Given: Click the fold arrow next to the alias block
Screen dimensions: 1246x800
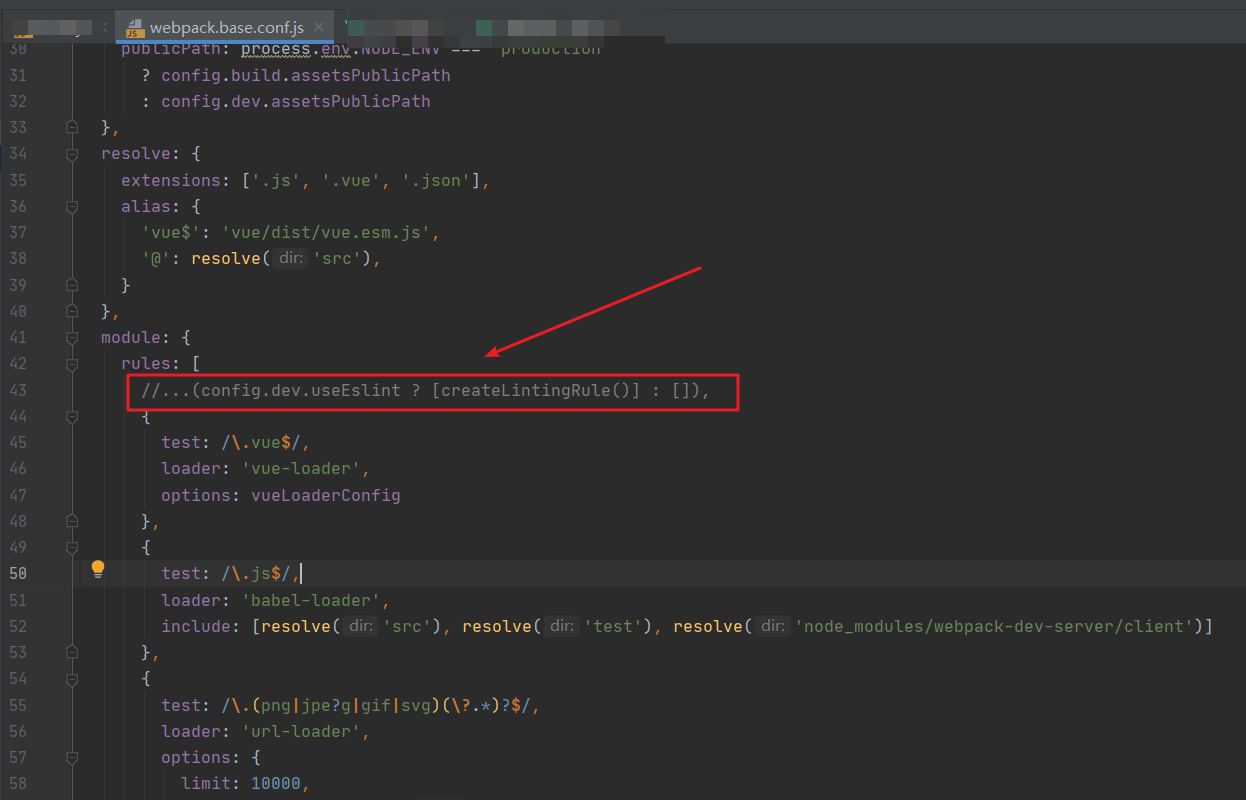Looking at the screenshot, I should 71,207.
